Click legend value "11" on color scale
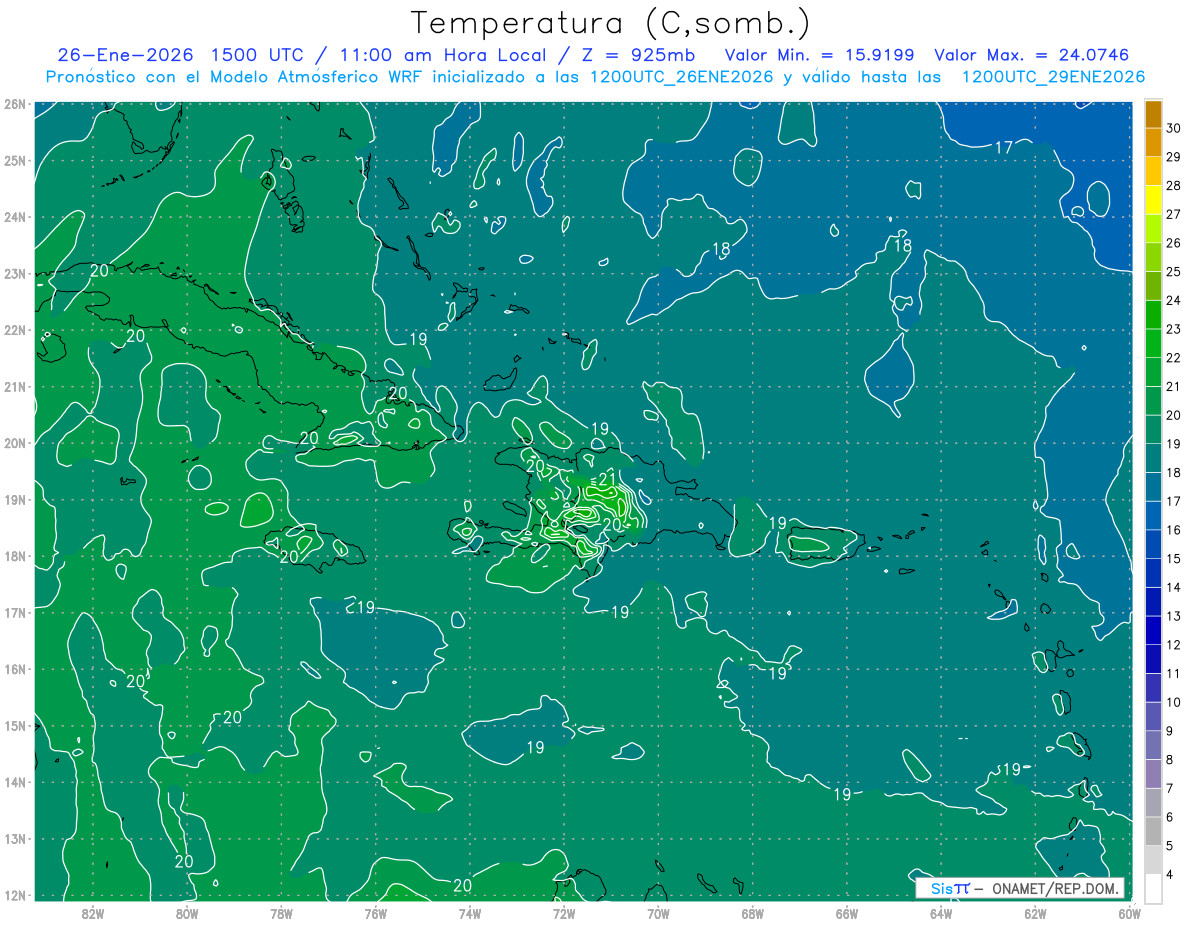 (x=1174, y=673)
